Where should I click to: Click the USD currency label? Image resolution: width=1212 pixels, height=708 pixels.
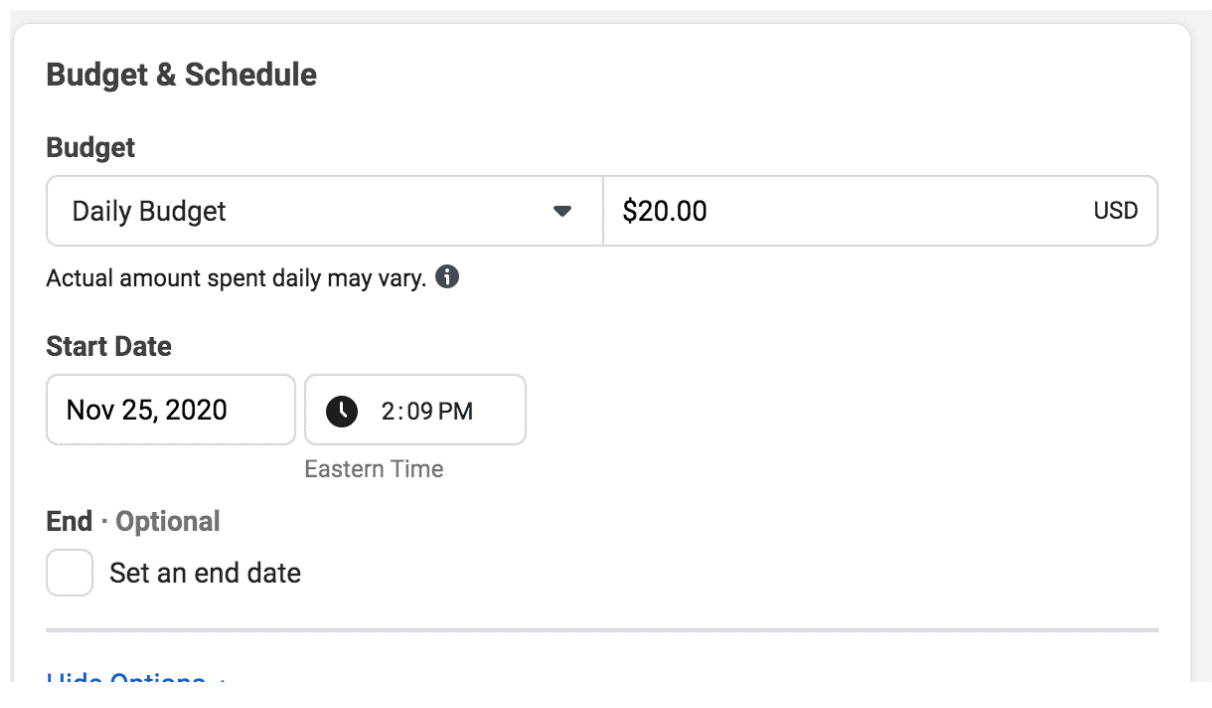(x=1116, y=212)
